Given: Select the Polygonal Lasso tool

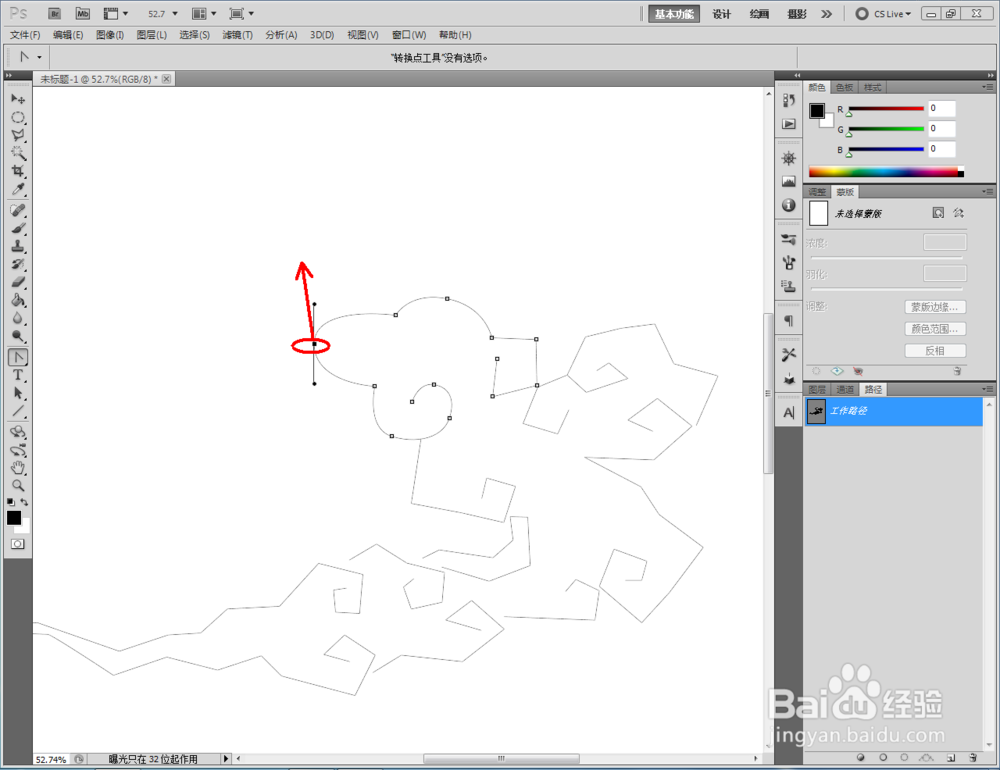Looking at the screenshot, I should [x=18, y=135].
